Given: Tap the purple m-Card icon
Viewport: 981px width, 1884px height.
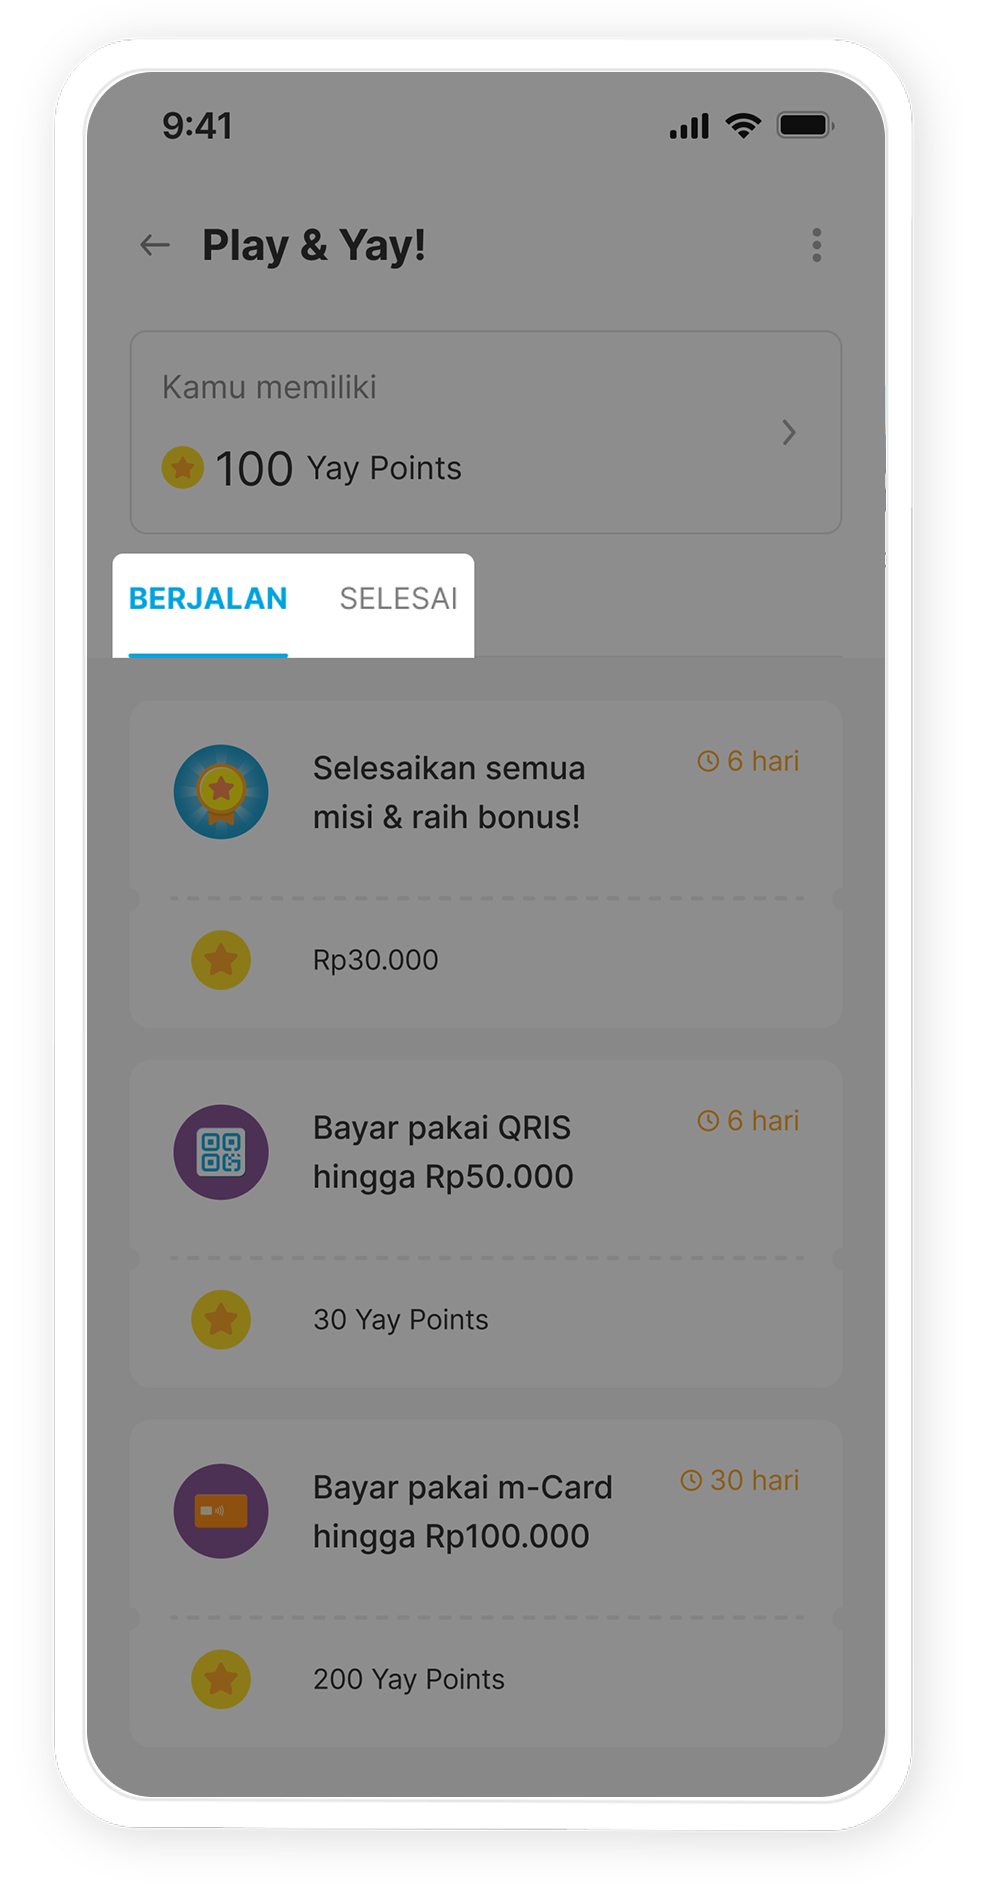Looking at the screenshot, I should pyautogui.click(x=221, y=1511).
